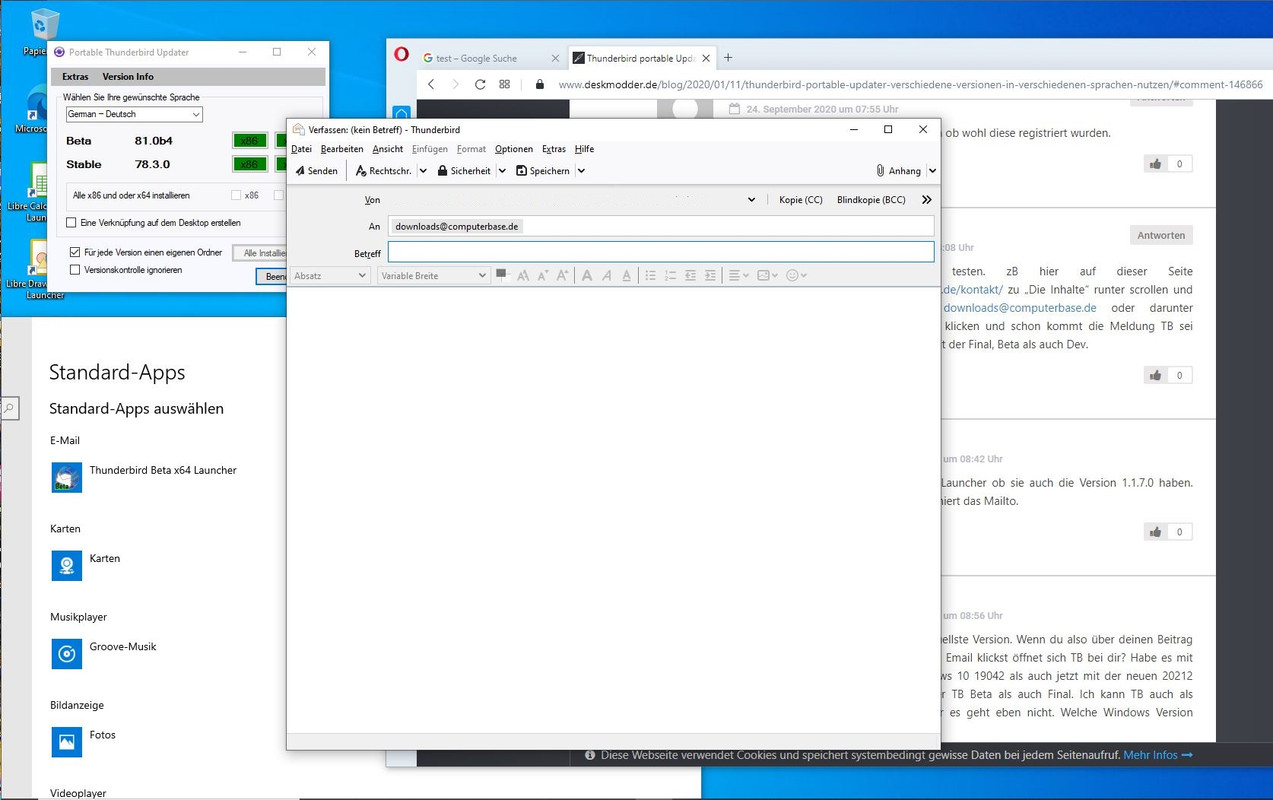Open the Ansicht menu
This screenshot has height=800, width=1273.
pos(387,149)
